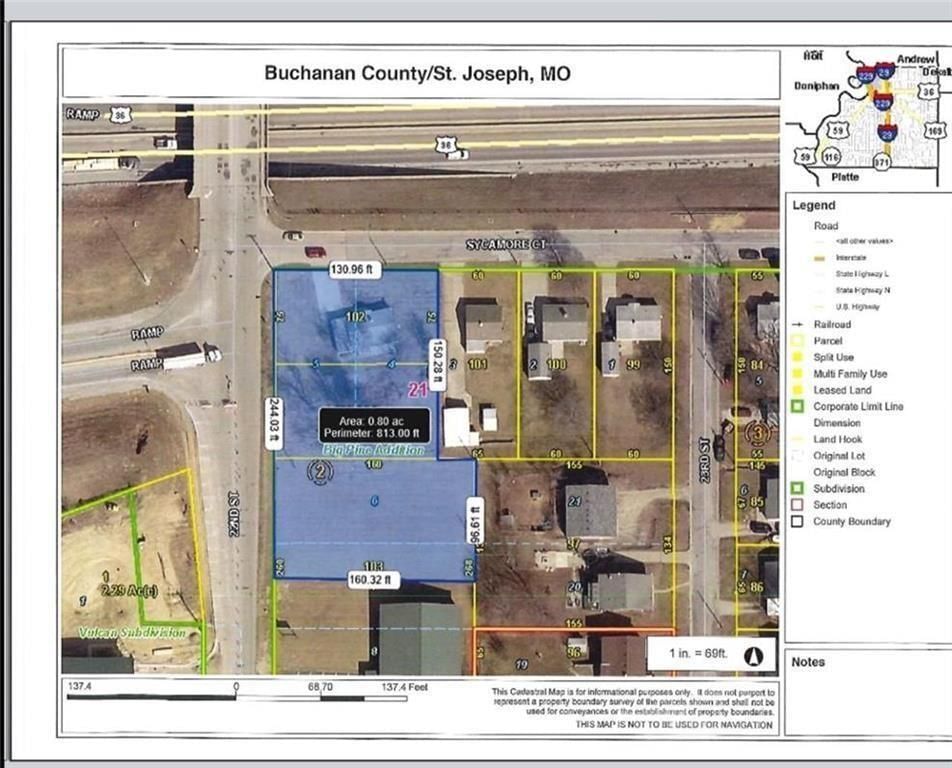Click the Route 169 marker in locator map
This screenshot has width=952, height=768.
pyautogui.click(x=935, y=131)
